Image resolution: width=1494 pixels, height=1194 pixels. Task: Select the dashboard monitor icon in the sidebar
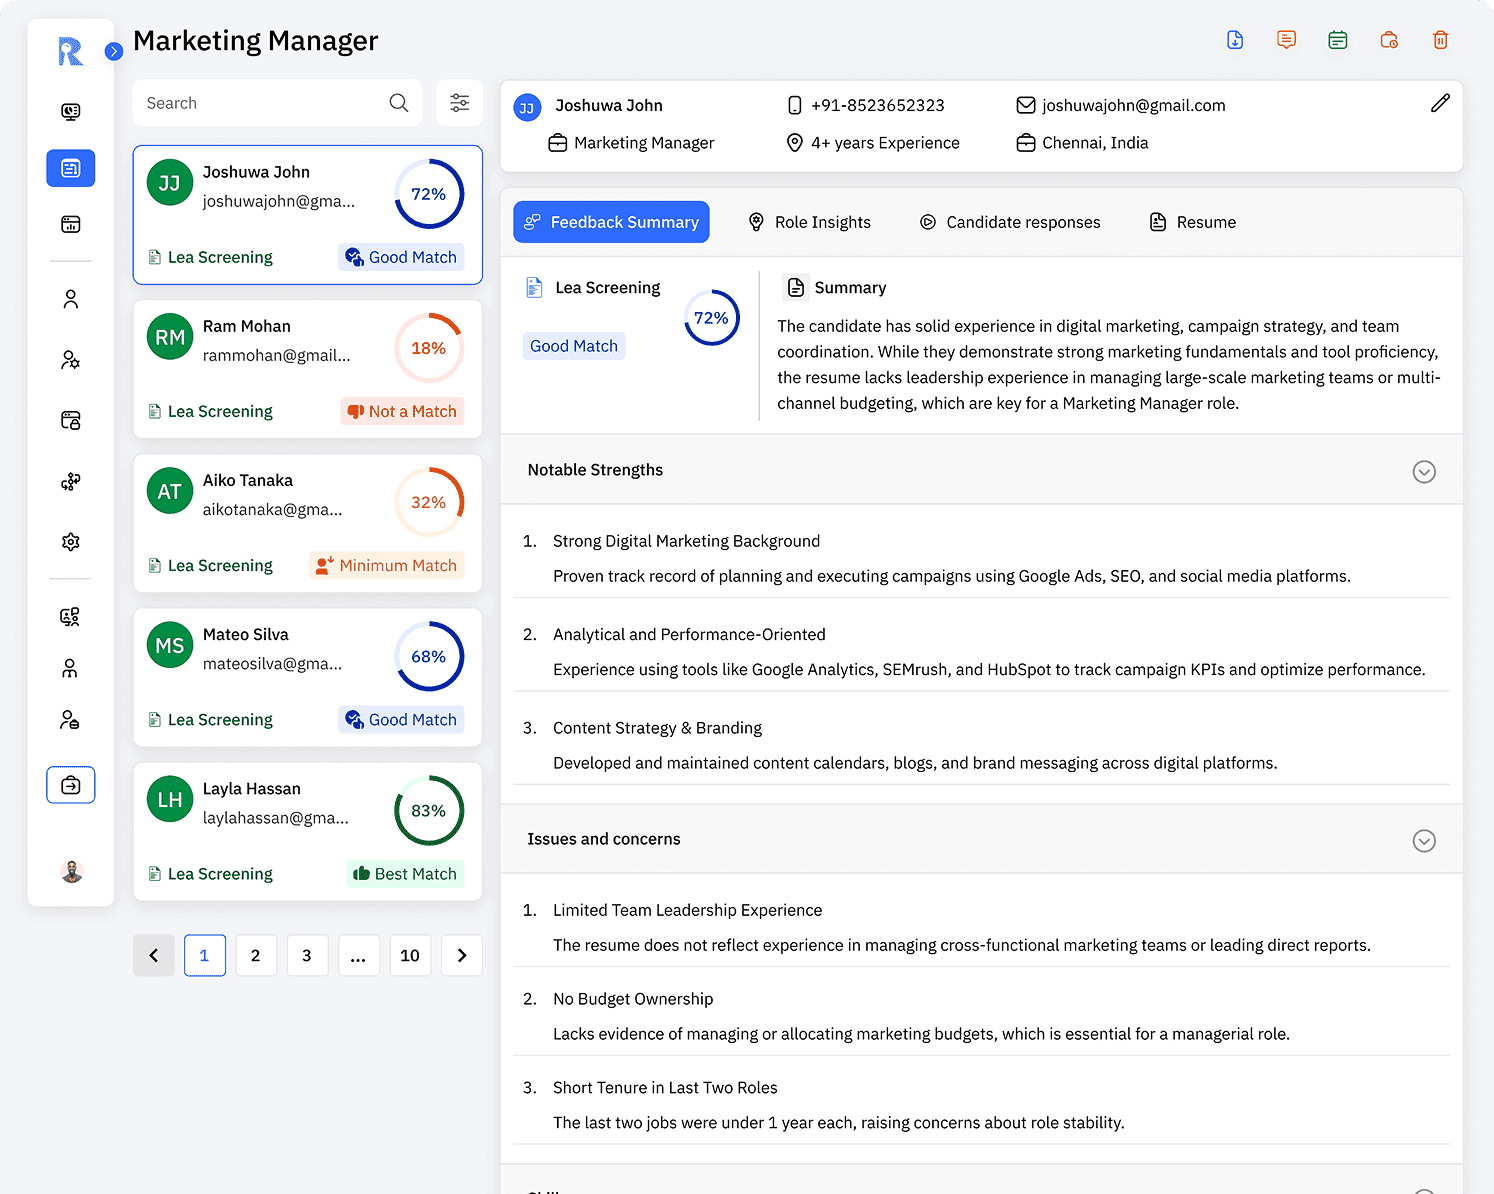pos(70,111)
